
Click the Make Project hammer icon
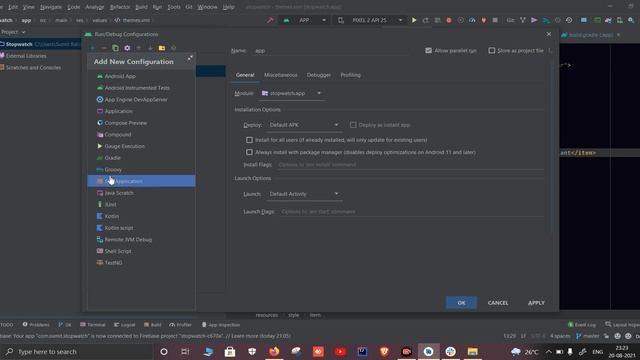click(270, 20)
